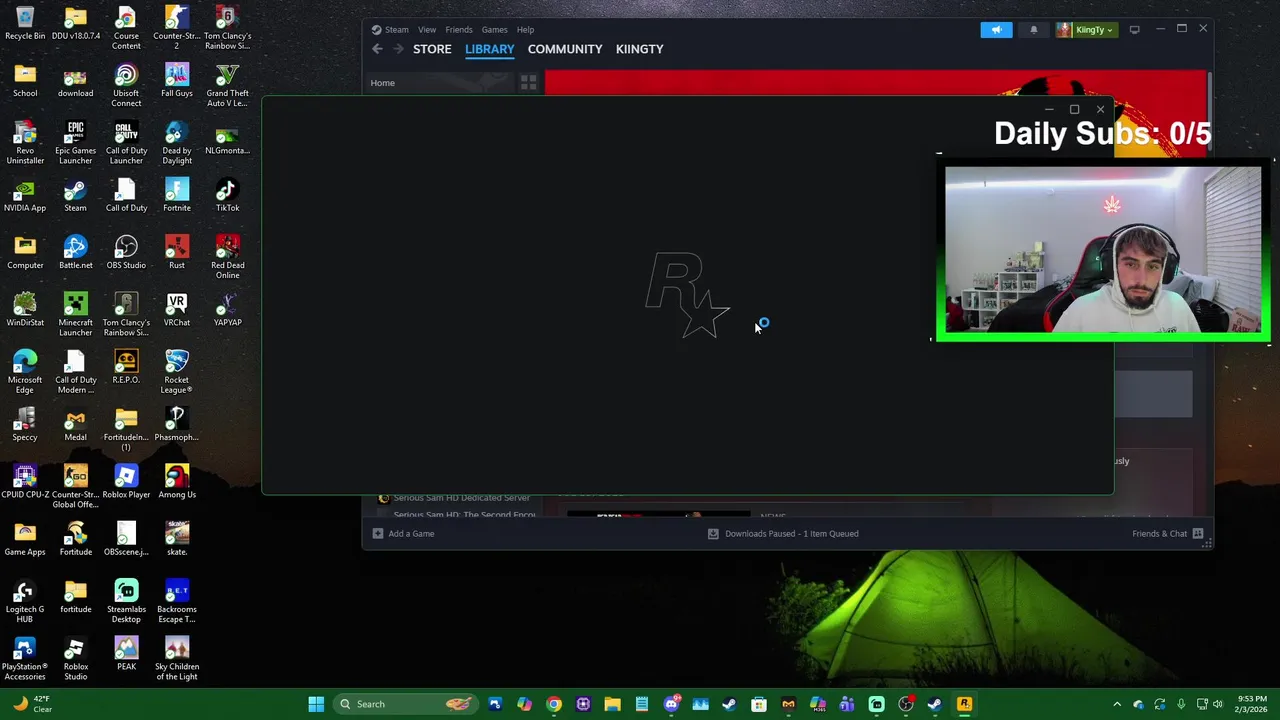Open the Red Dead Online desktop icon
The image size is (1280, 720).
(x=227, y=257)
